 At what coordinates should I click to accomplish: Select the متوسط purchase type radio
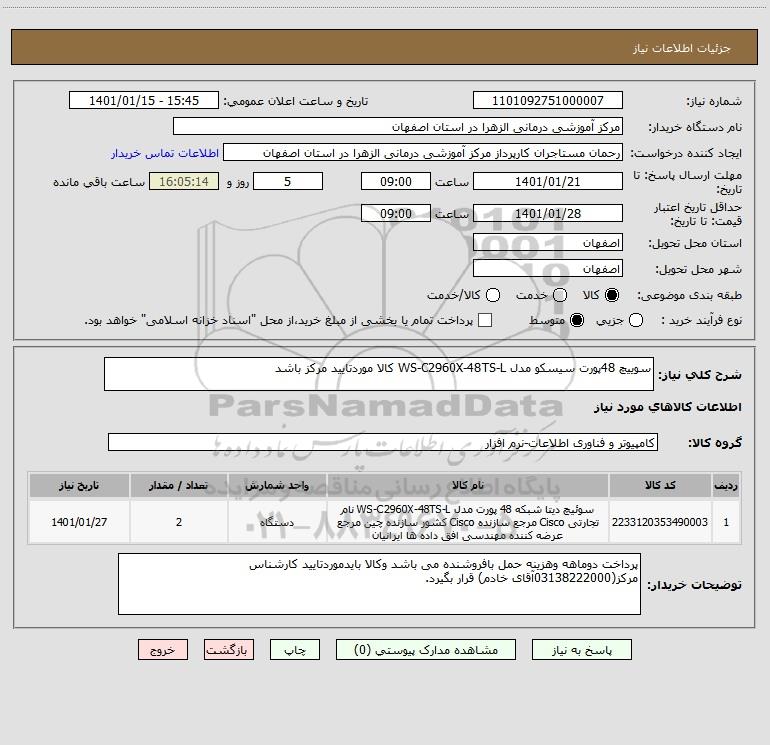coord(577,320)
